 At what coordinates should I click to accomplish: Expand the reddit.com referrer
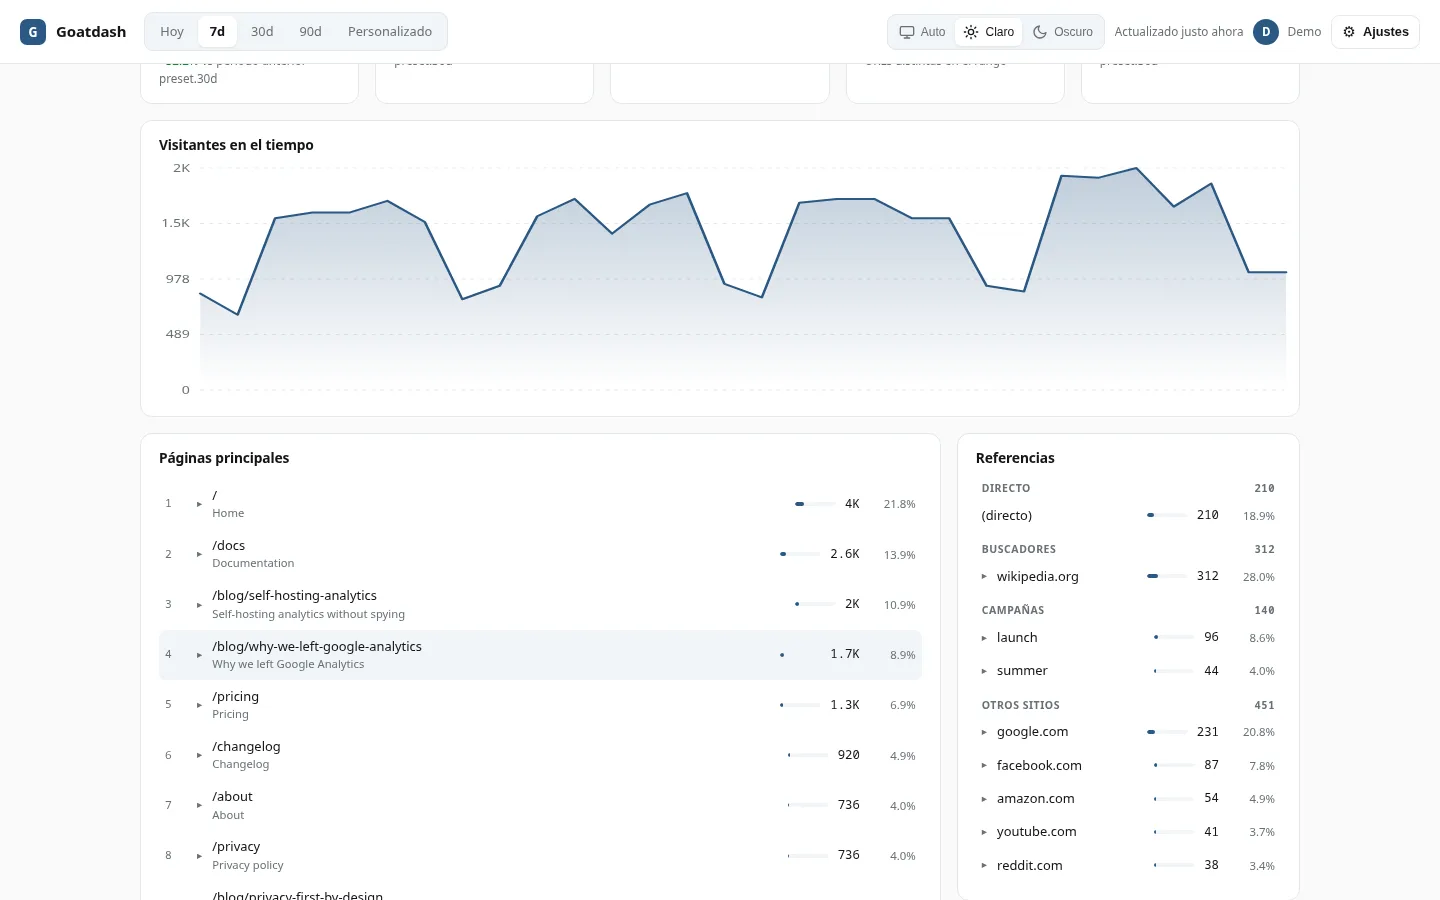click(x=984, y=866)
